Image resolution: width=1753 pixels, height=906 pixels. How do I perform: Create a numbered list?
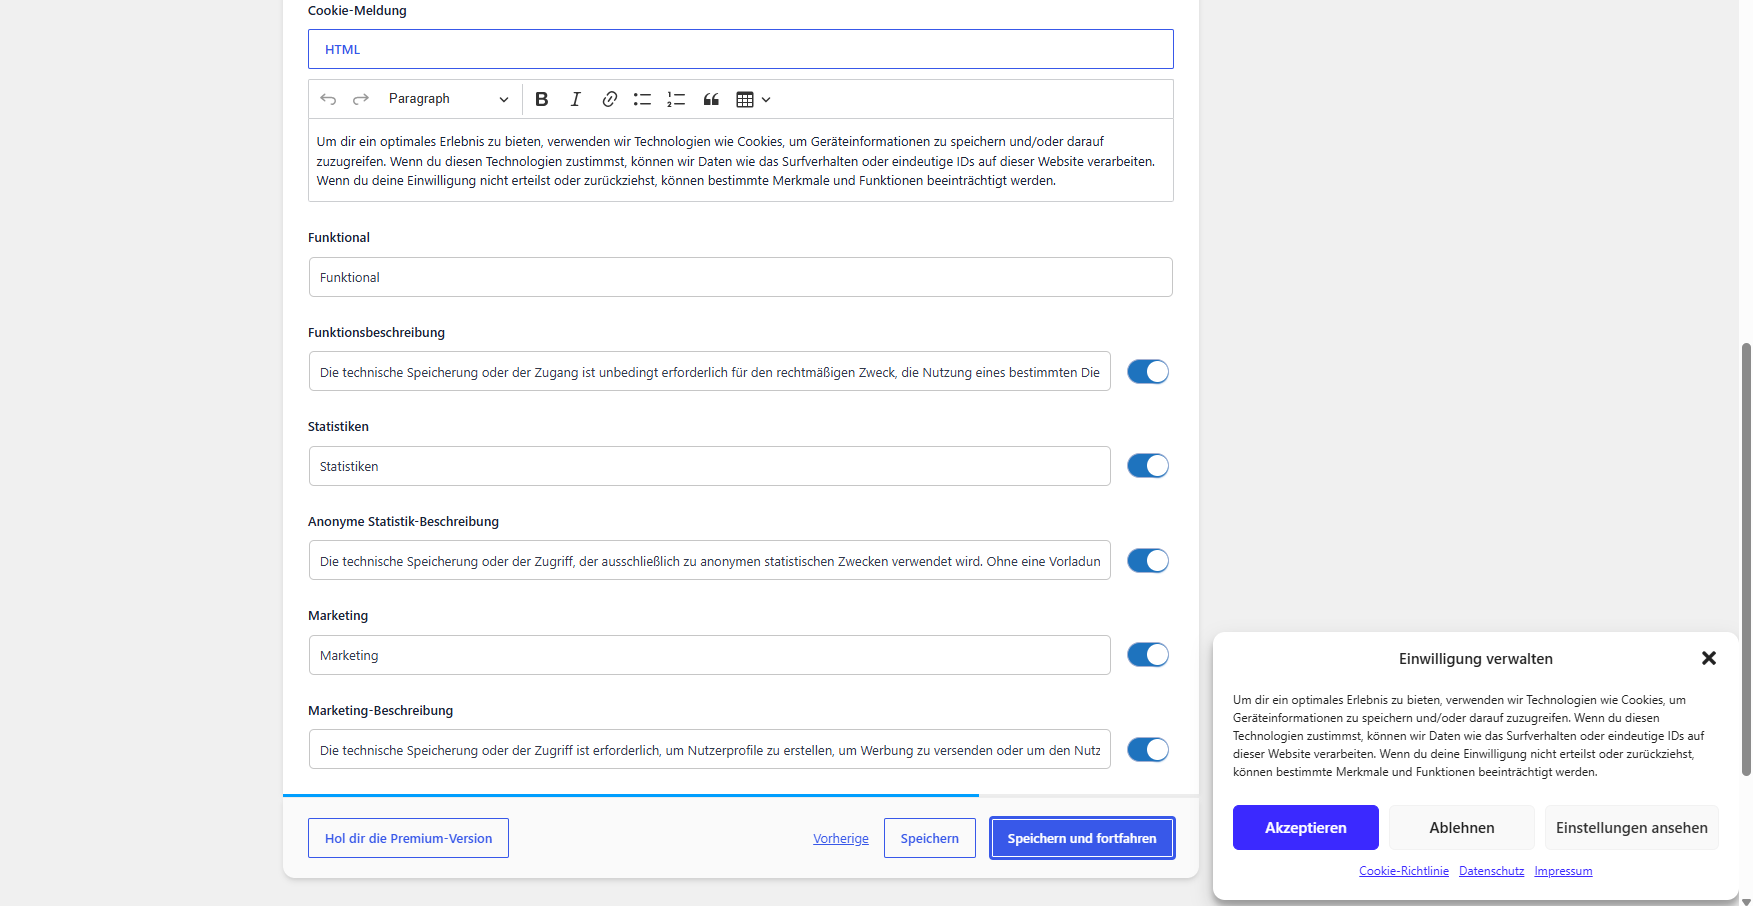[677, 99]
